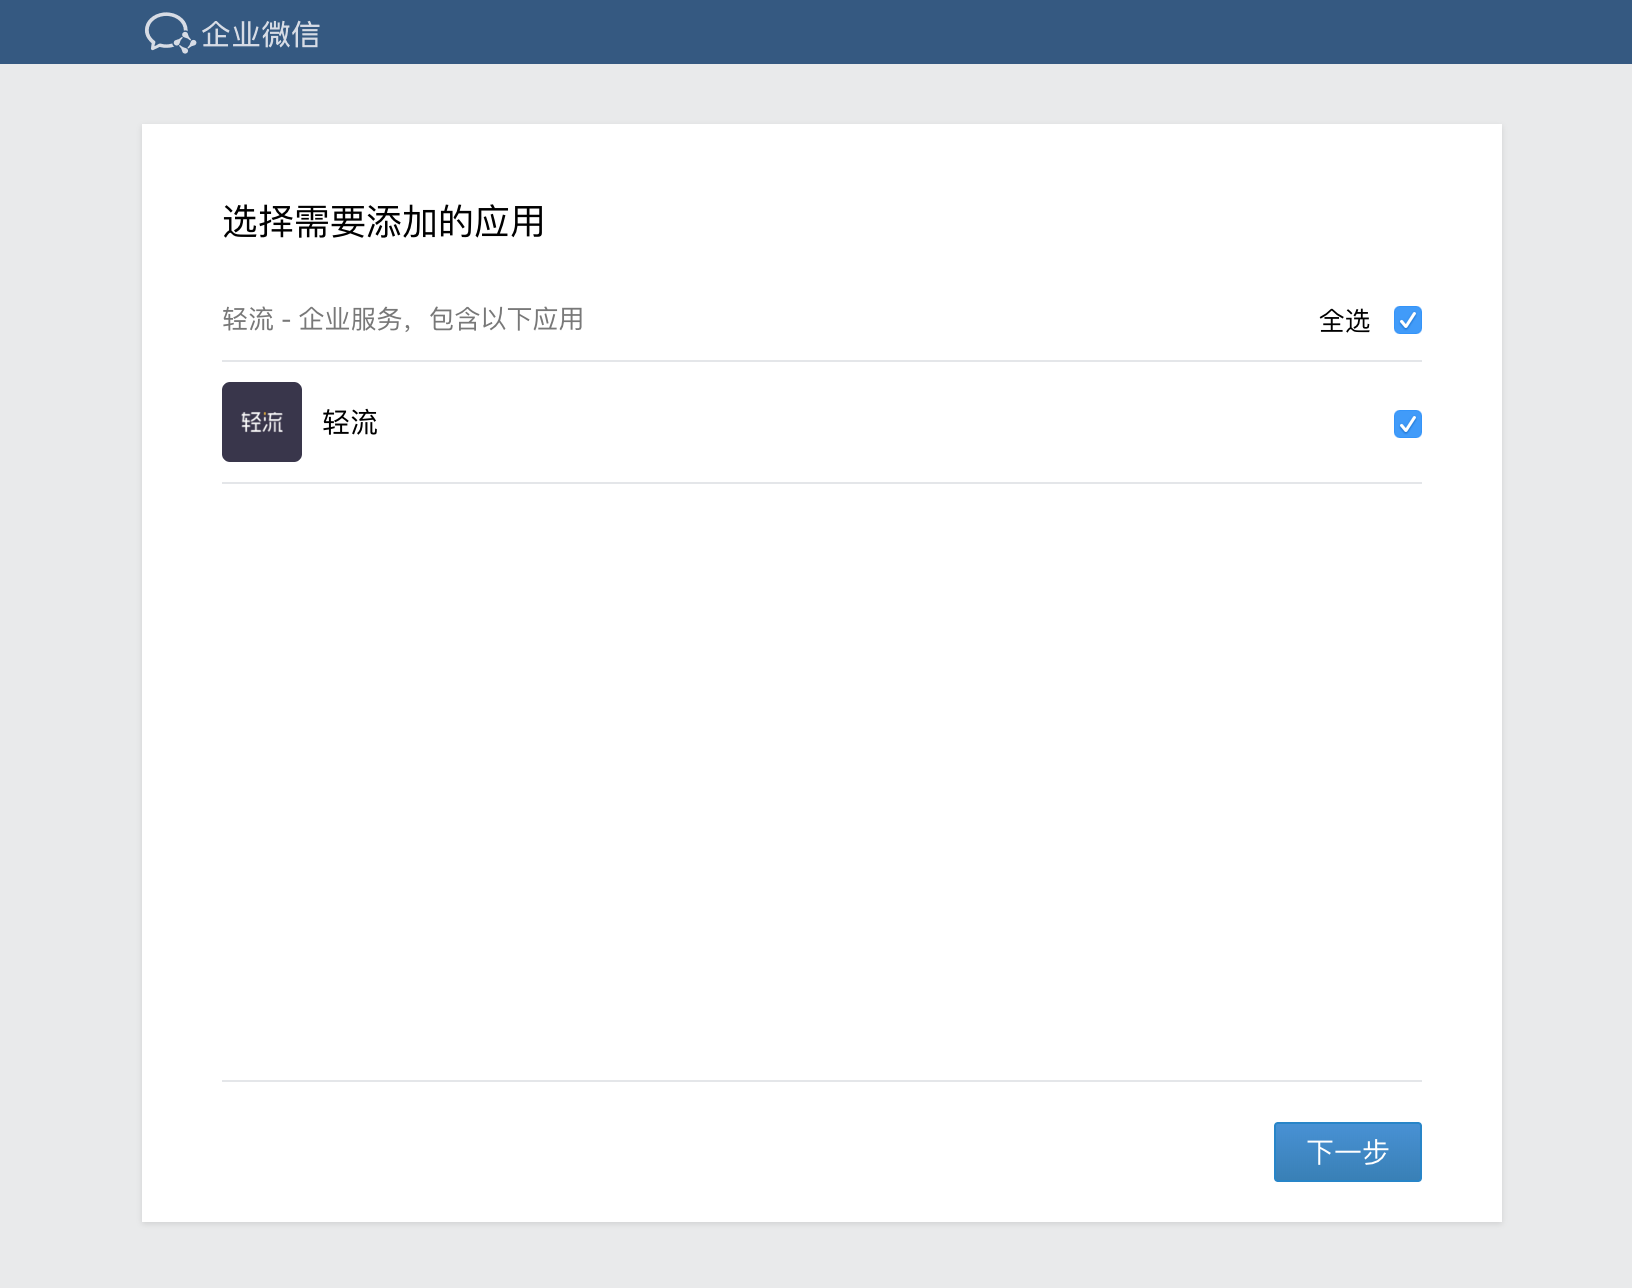Select the 轻流 app name text
The image size is (1632, 1288).
(350, 423)
